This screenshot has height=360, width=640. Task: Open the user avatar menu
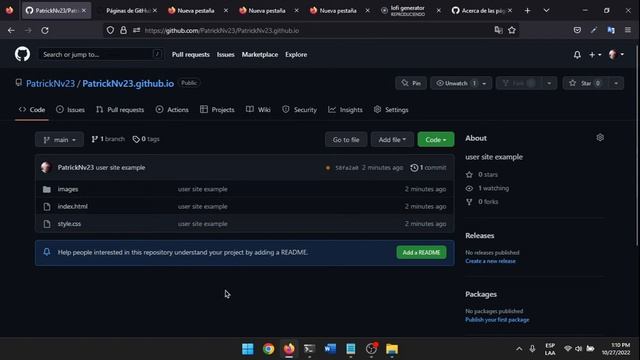(616, 55)
